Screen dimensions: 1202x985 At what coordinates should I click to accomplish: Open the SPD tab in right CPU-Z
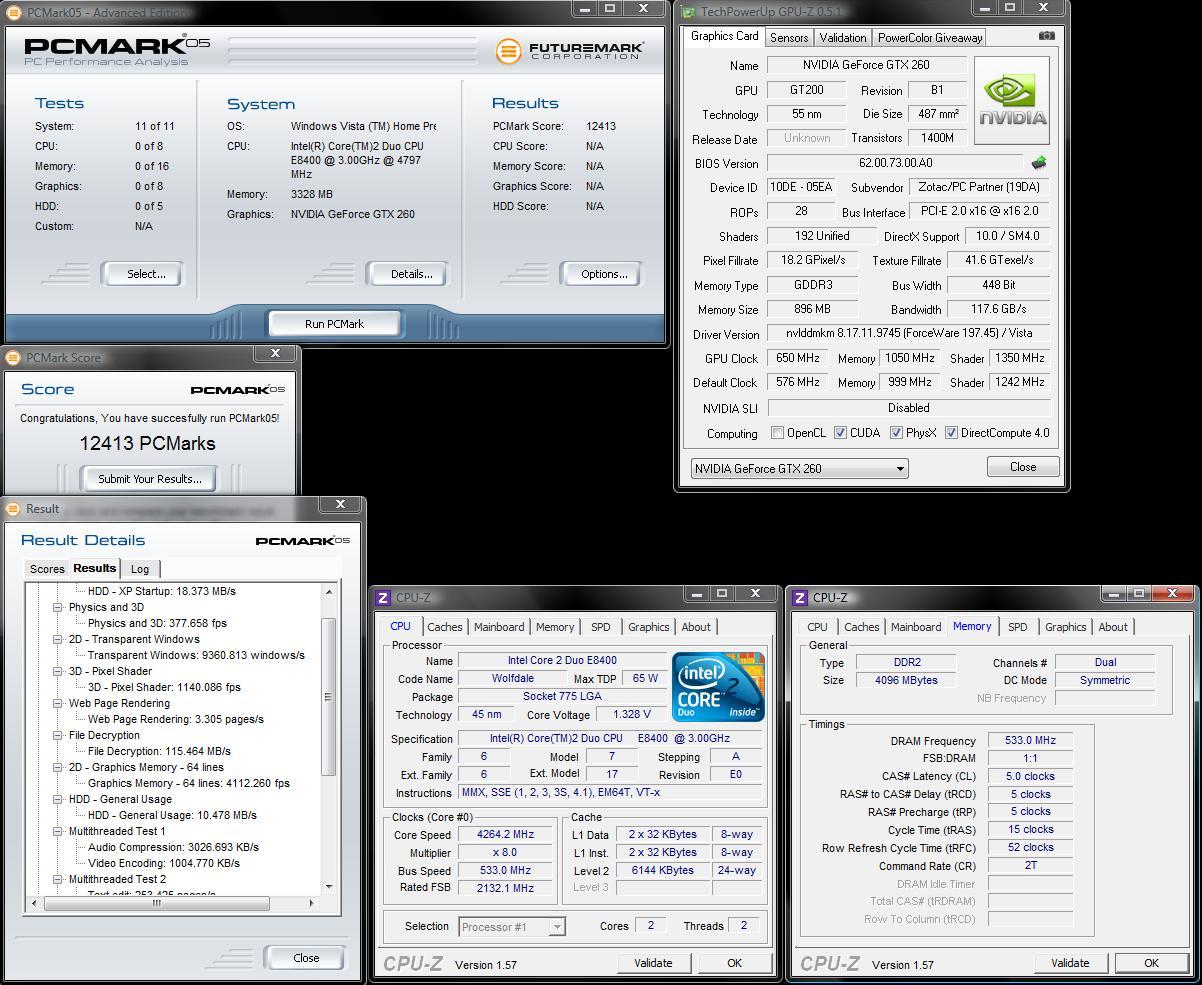click(x=1017, y=627)
